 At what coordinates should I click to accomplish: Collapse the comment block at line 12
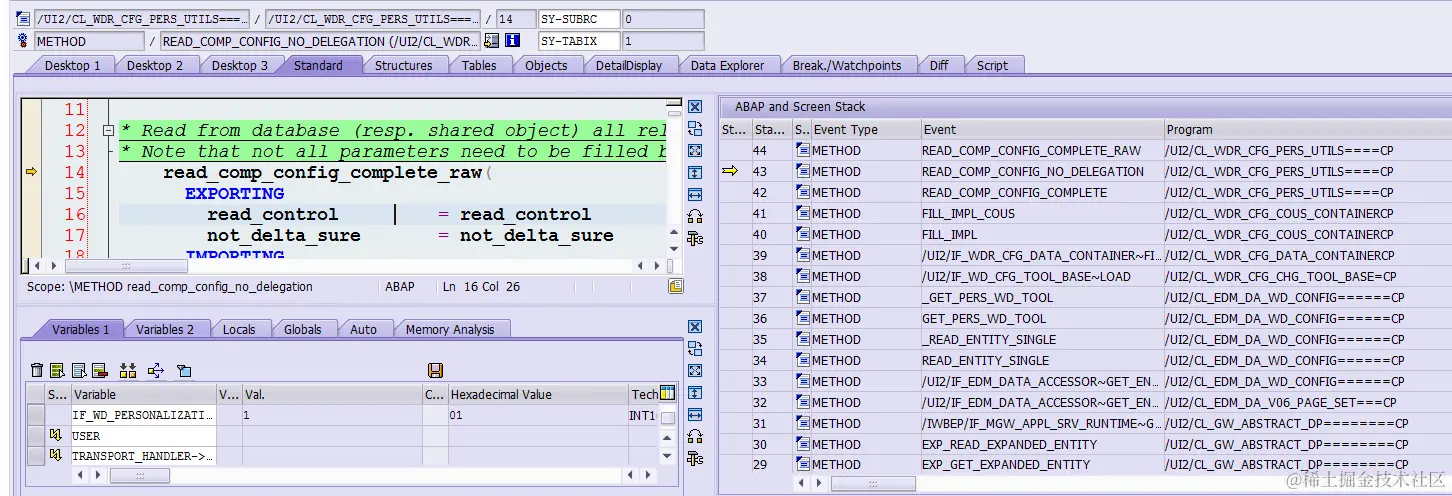(108, 131)
